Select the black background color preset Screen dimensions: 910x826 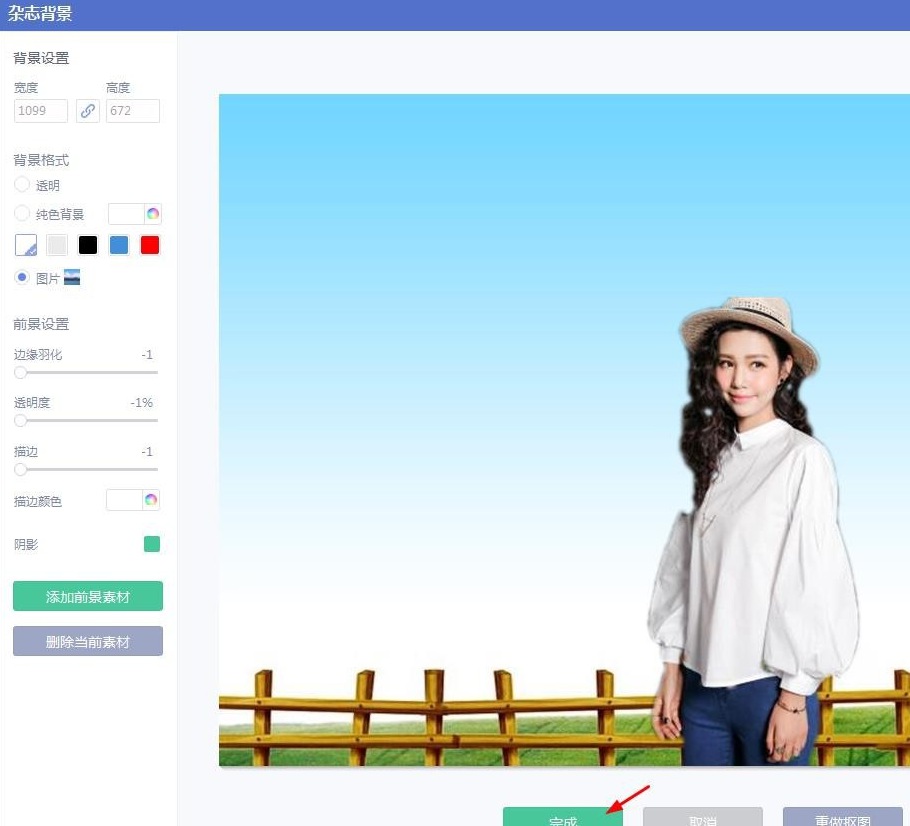87,245
